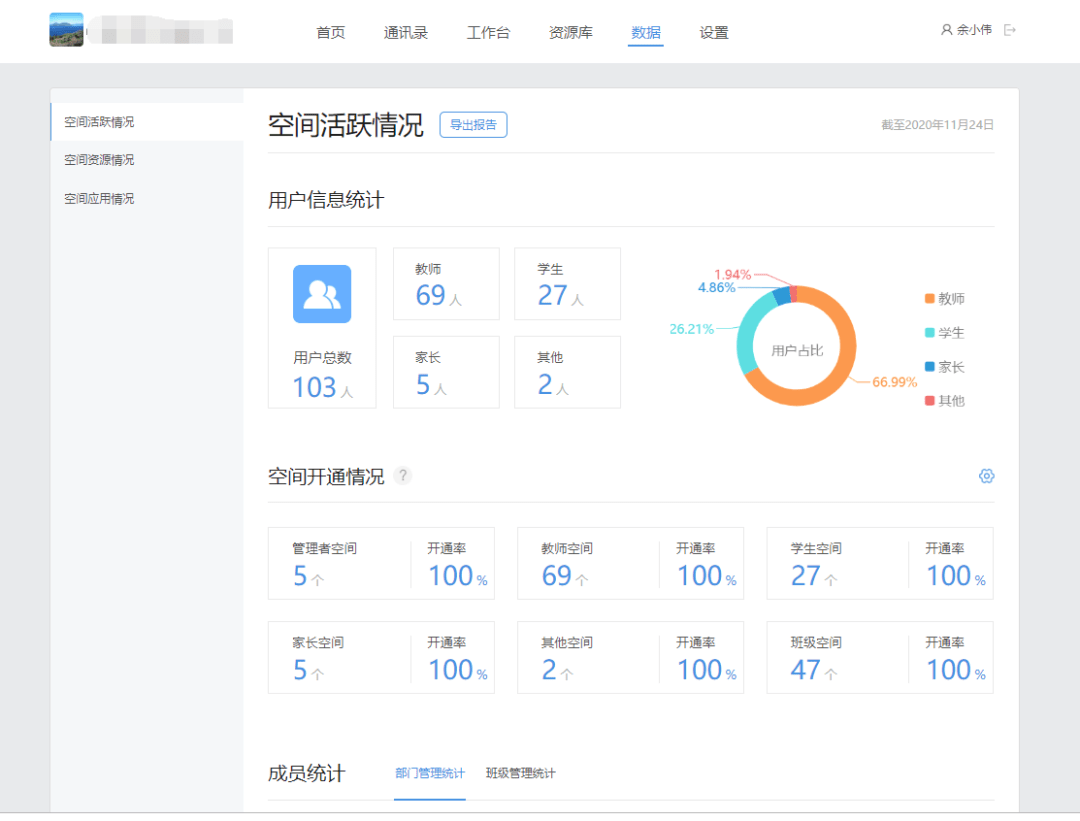Toggle the 其他 red legend swatch

coord(929,400)
